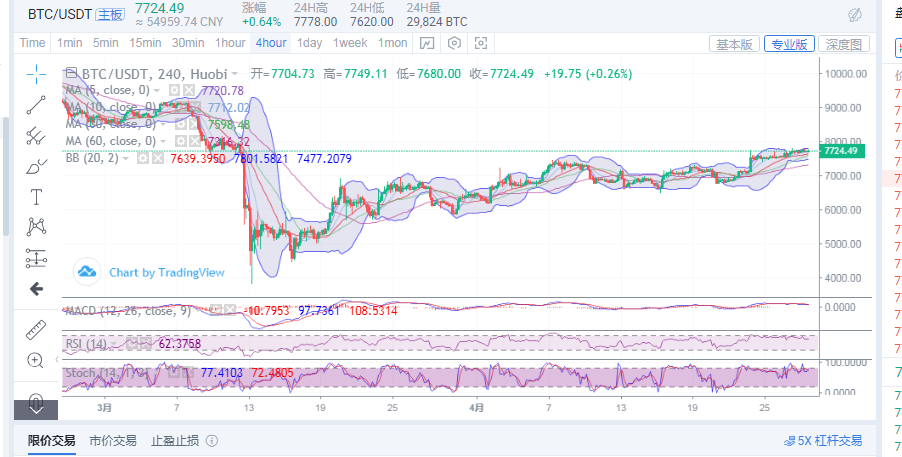The width and height of the screenshot is (902, 457).
Task: Open the ruler measure tool
Action: pos(36,328)
